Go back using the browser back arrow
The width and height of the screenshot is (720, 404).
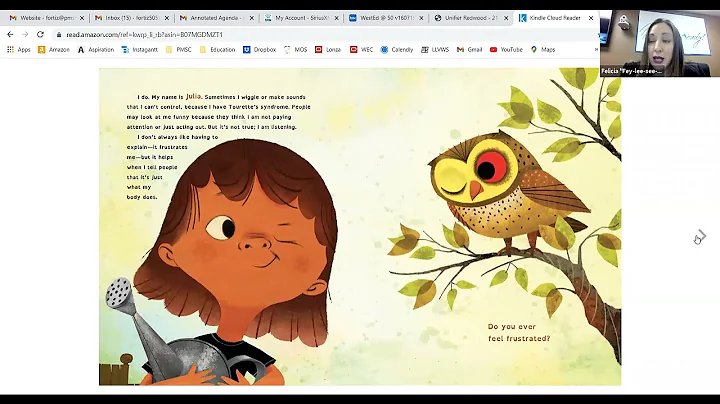point(10,34)
